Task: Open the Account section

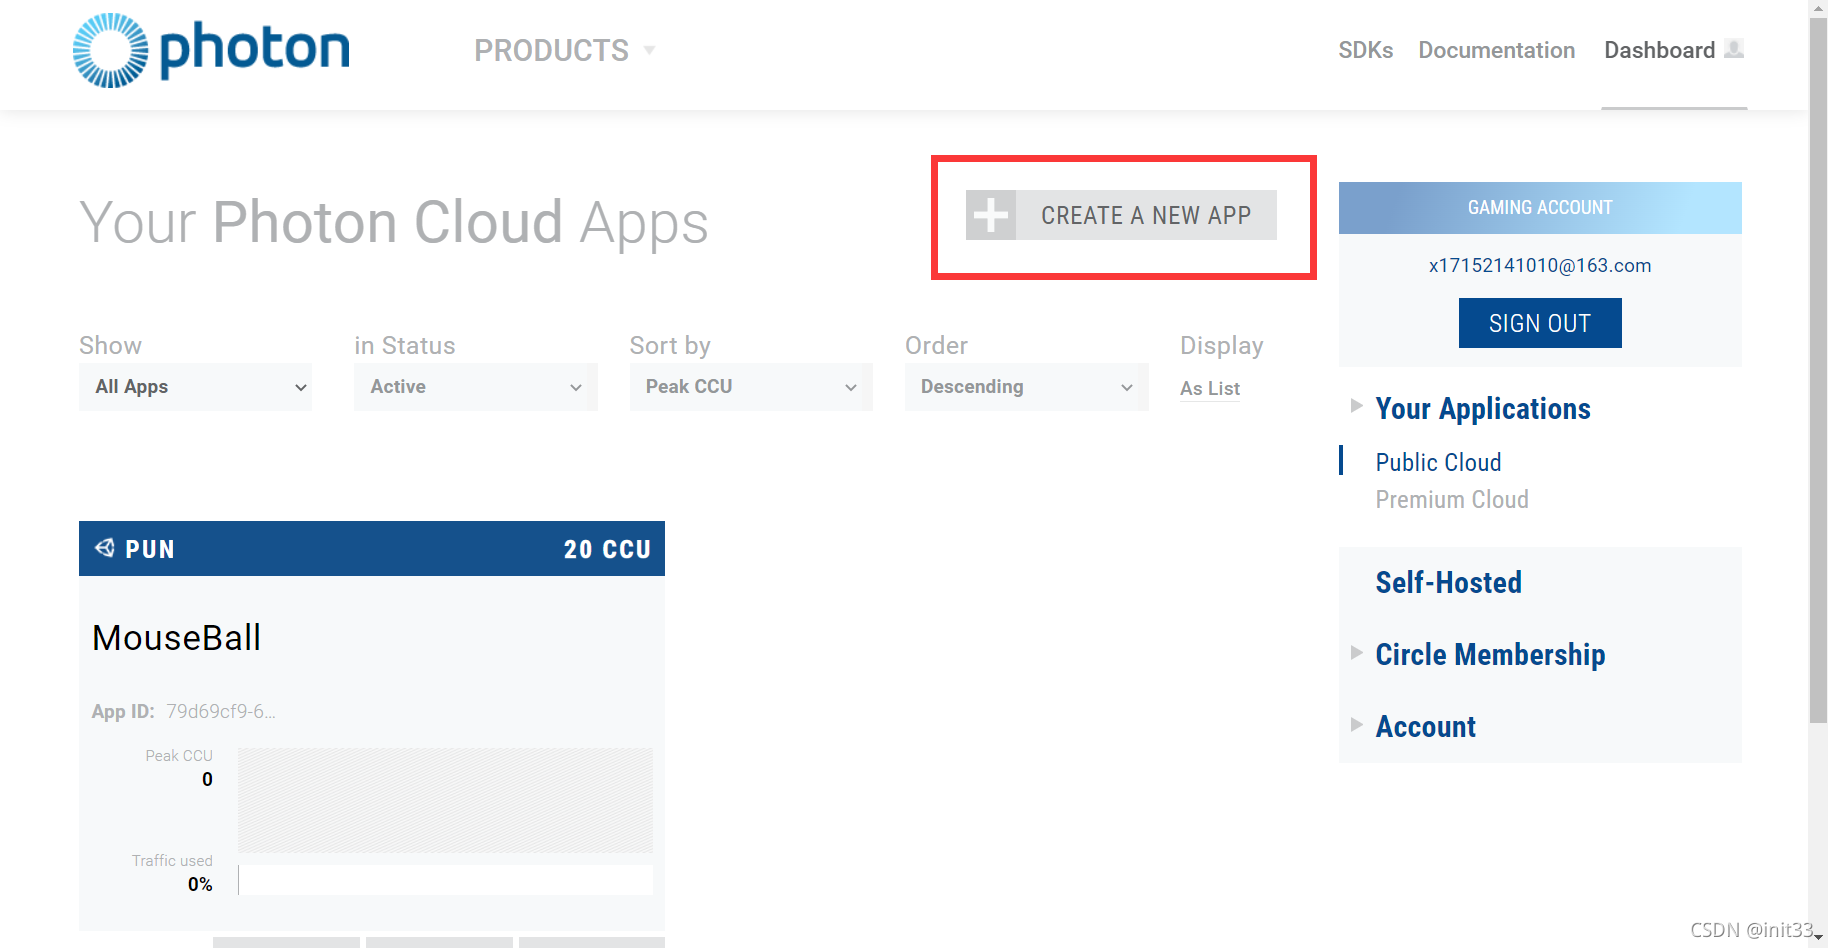Action: [x=1425, y=726]
